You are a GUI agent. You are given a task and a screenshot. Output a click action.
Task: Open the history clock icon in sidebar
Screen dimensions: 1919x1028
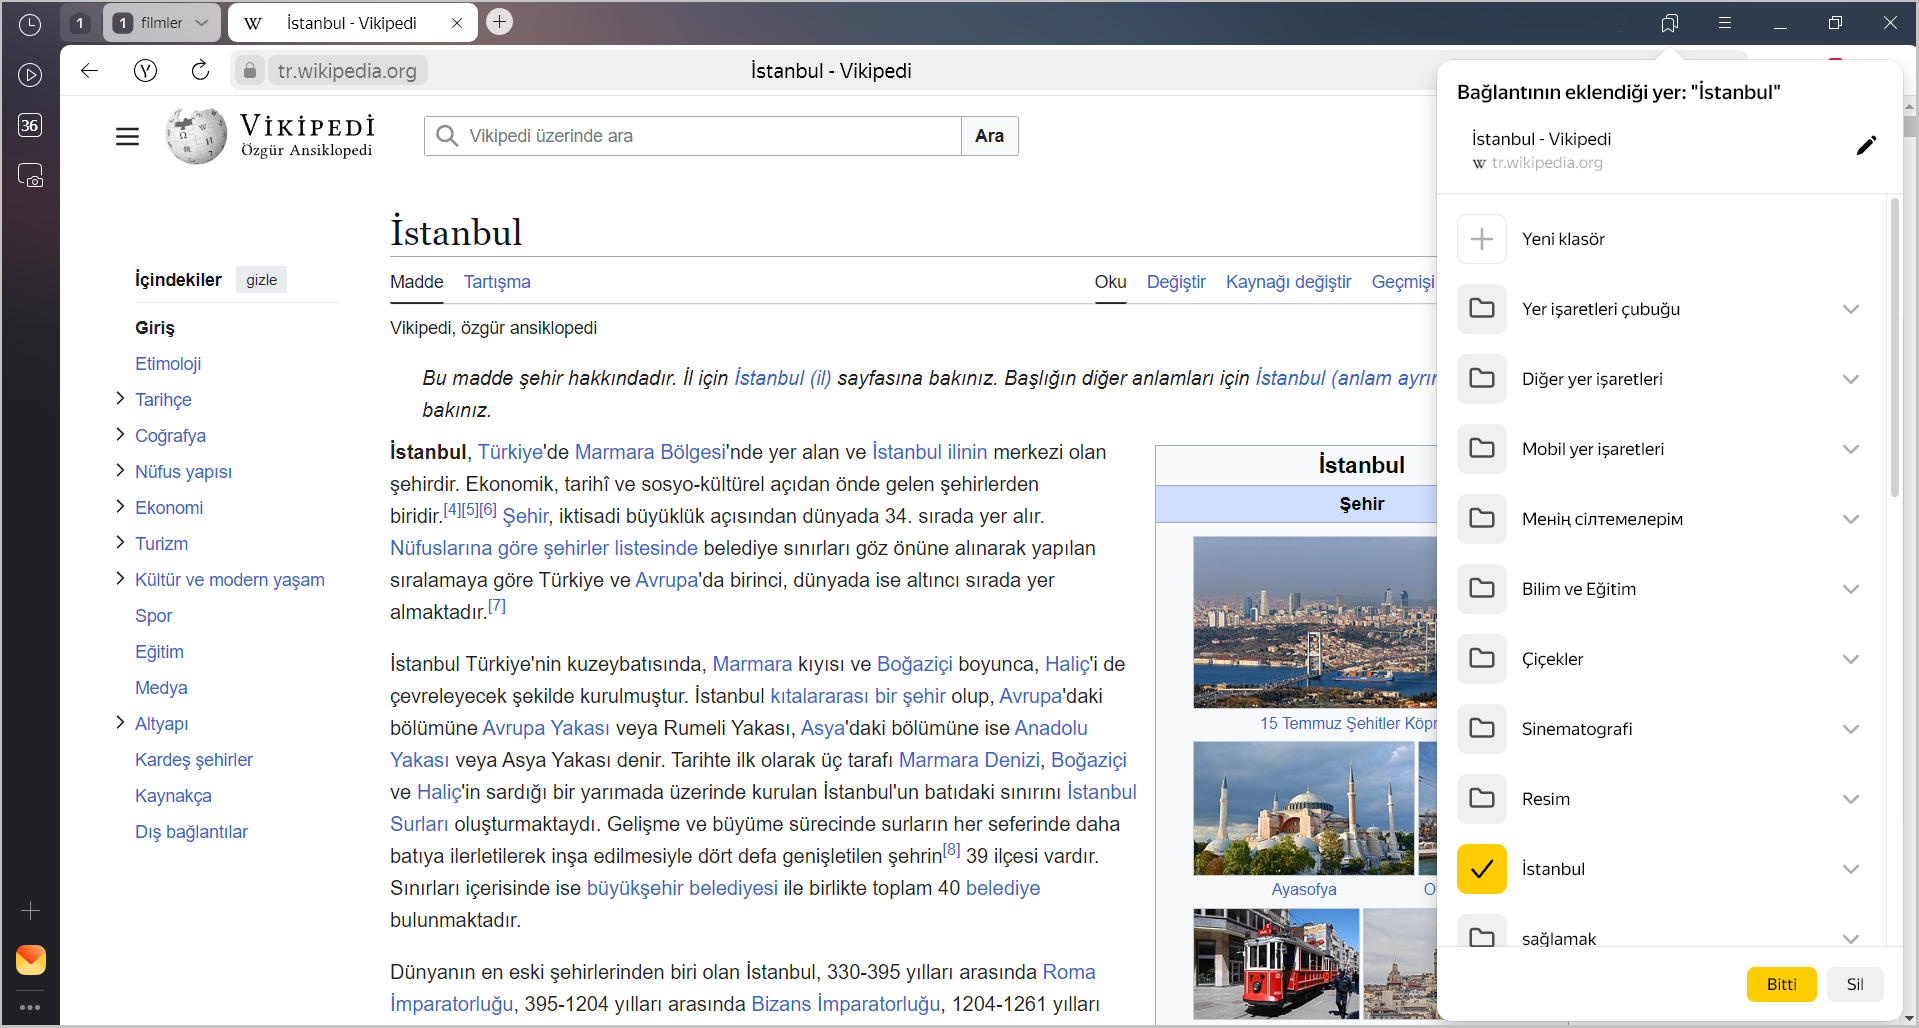coord(30,24)
